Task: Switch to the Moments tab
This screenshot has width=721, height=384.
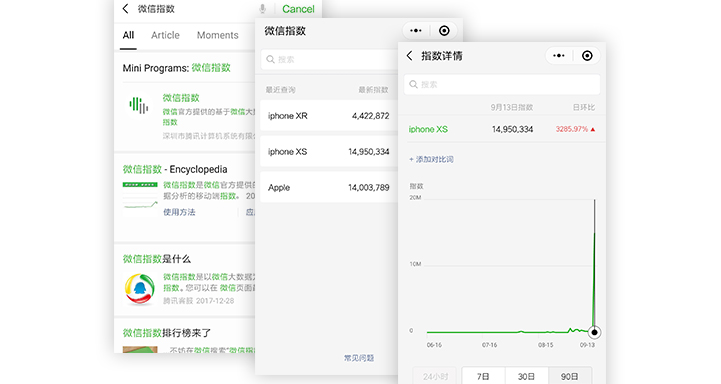Action: click(x=217, y=35)
